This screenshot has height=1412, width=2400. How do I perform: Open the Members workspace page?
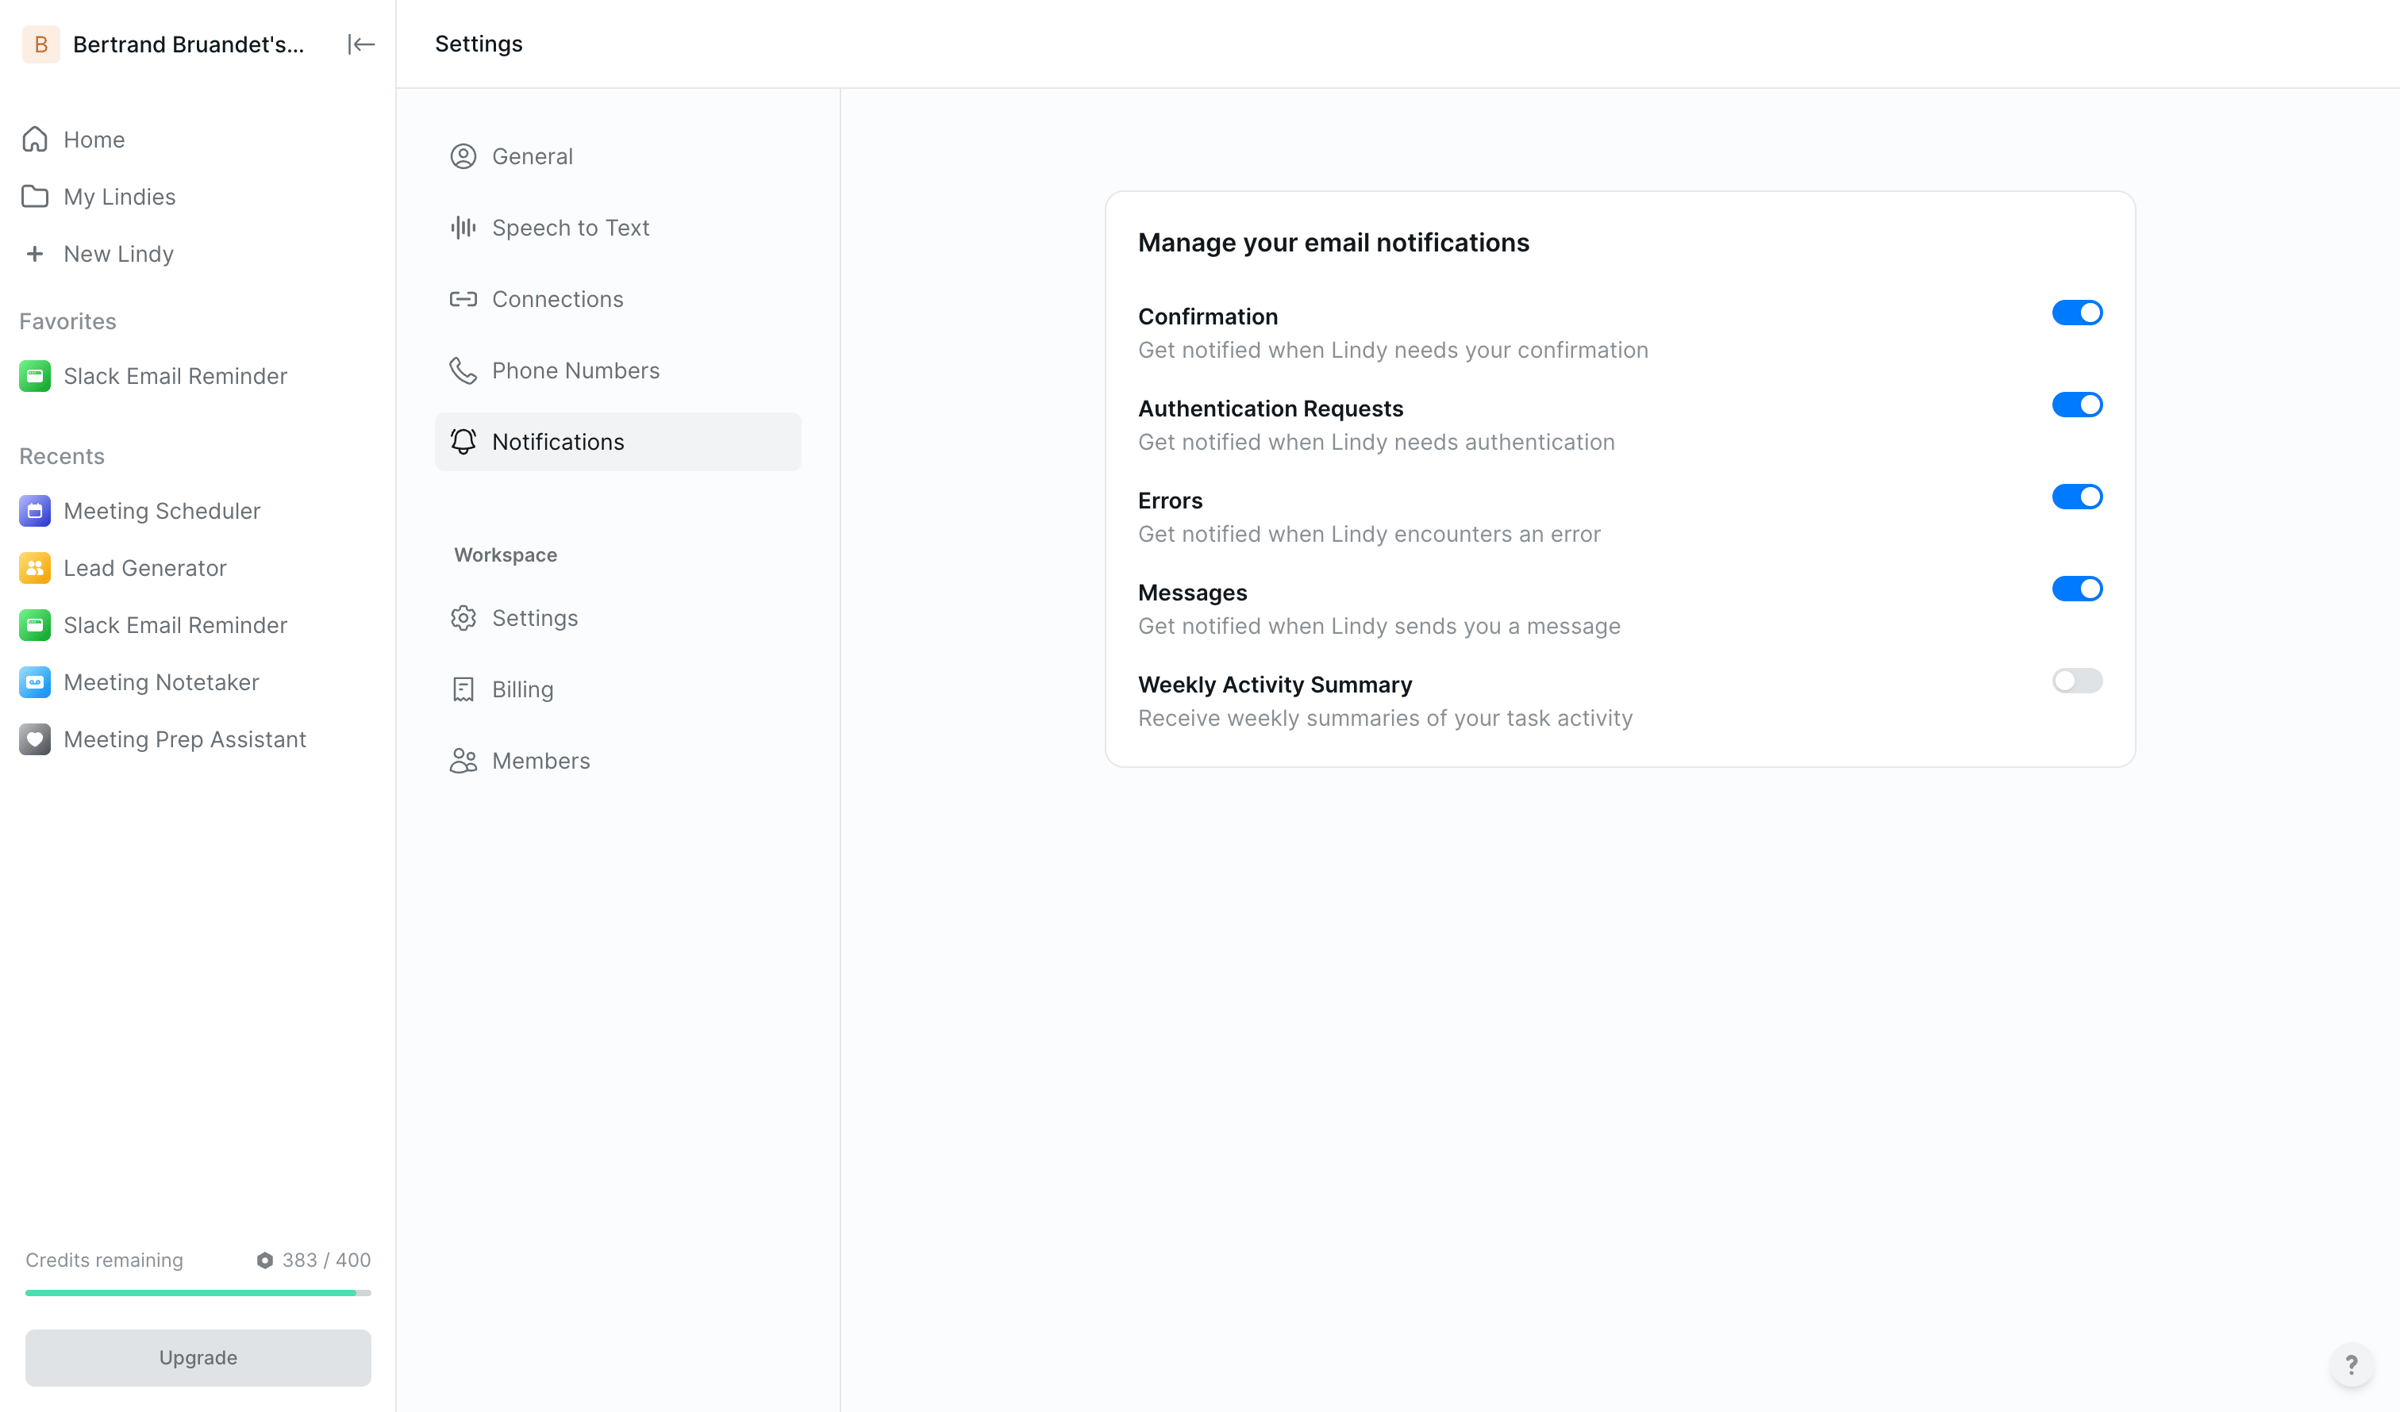coord(618,761)
